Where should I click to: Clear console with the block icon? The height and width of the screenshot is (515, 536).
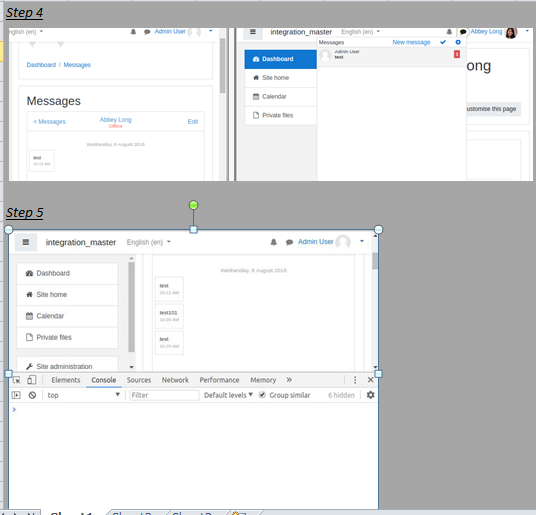coord(32,395)
